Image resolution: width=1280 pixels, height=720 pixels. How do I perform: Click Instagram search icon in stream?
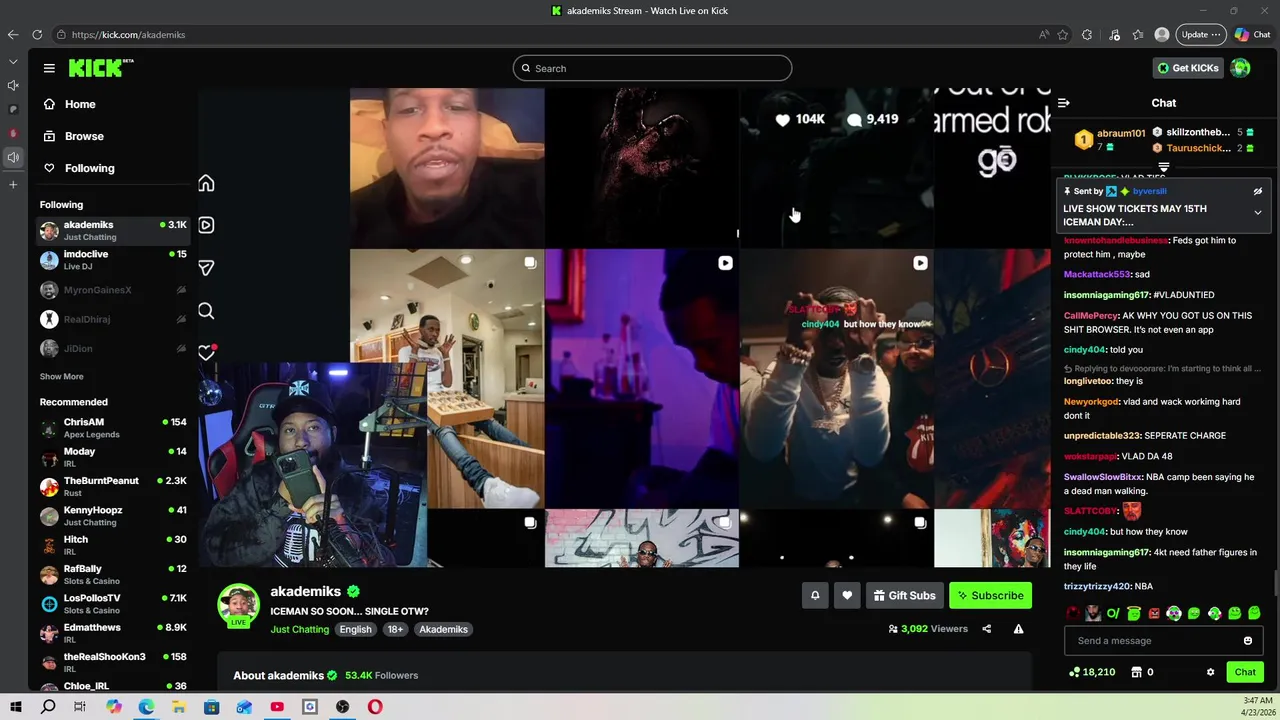click(206, 311)
